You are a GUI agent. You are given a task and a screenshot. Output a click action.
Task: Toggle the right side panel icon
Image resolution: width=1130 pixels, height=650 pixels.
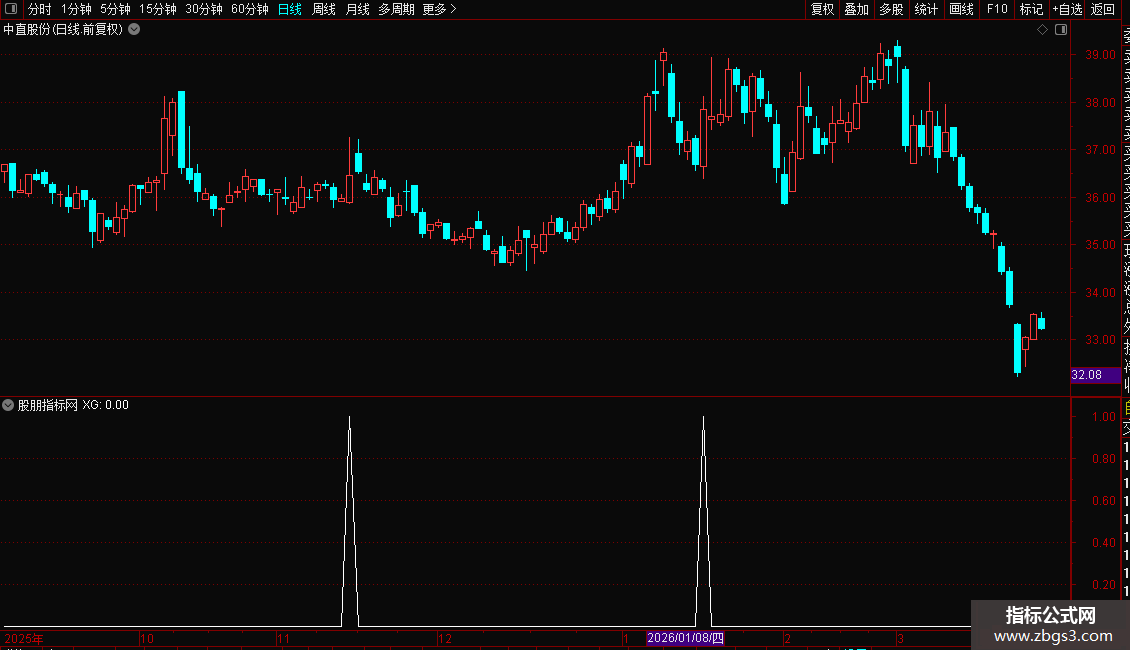(1061, 30)
